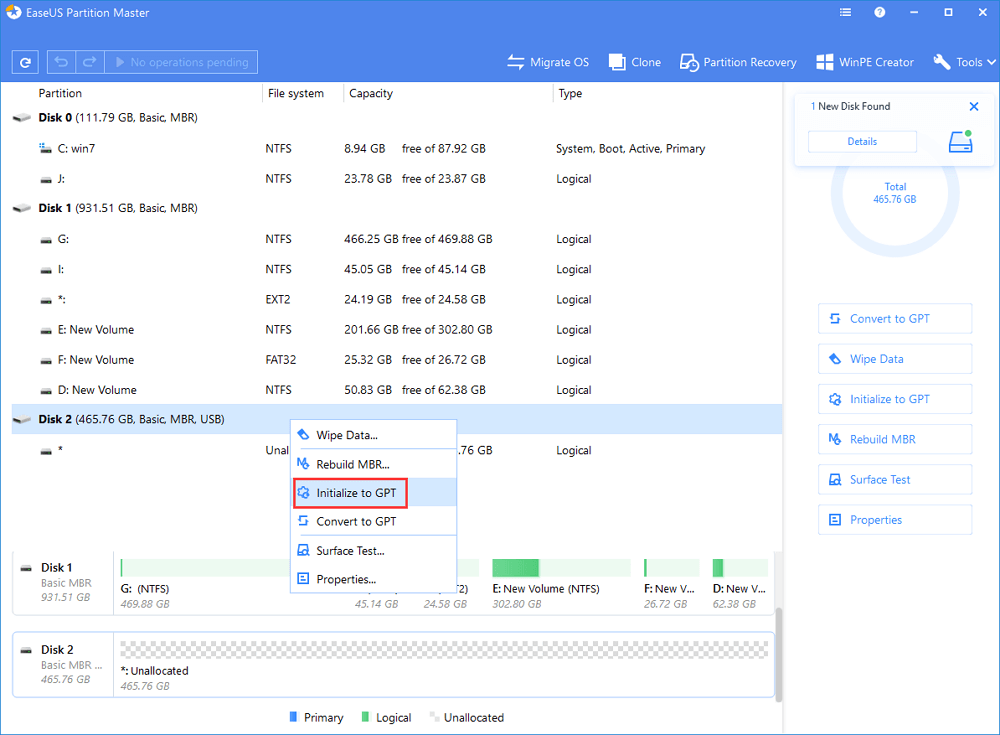The height and width of the screenshot is (735, 1000).
Task: Select Rebuild MBR... in context menu
Action: tap(352, 464)
